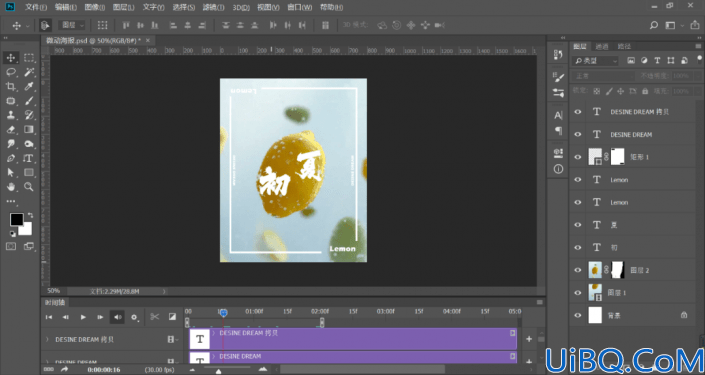Click the 图层 2 layer mask thumbnail
Viewport: 705px width, 375px height.
coord(618,270)
